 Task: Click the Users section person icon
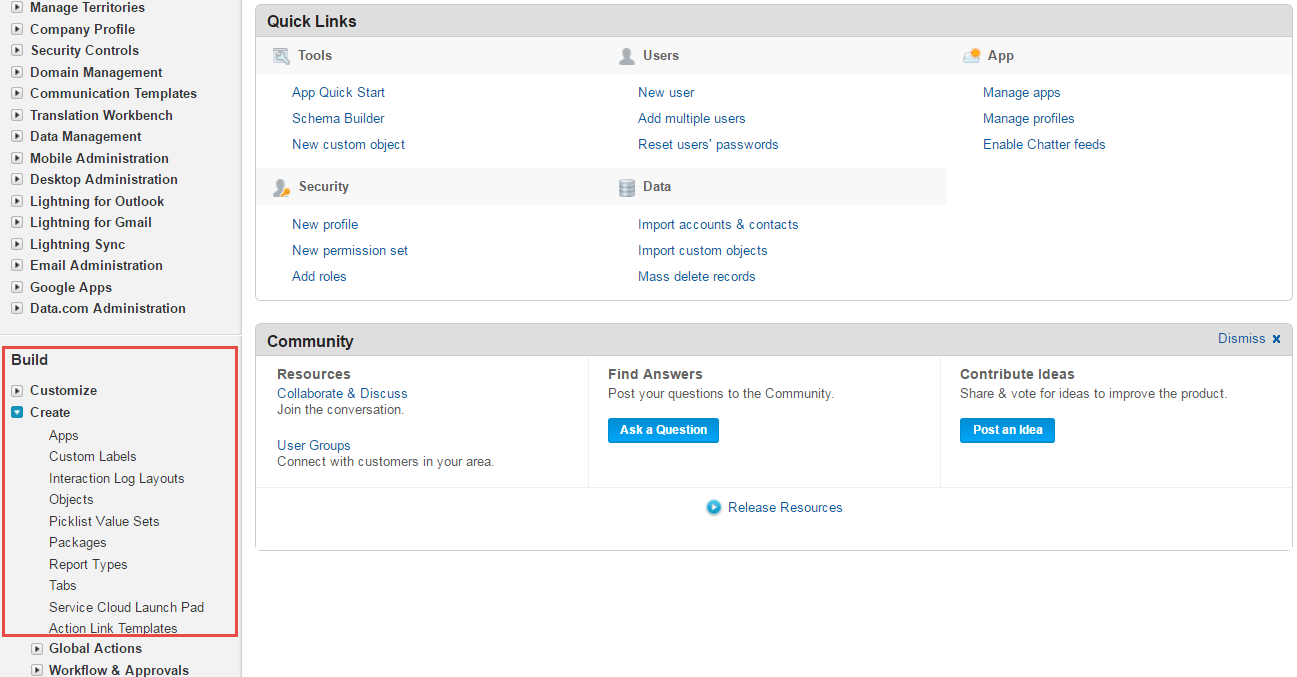pos(627,56)
